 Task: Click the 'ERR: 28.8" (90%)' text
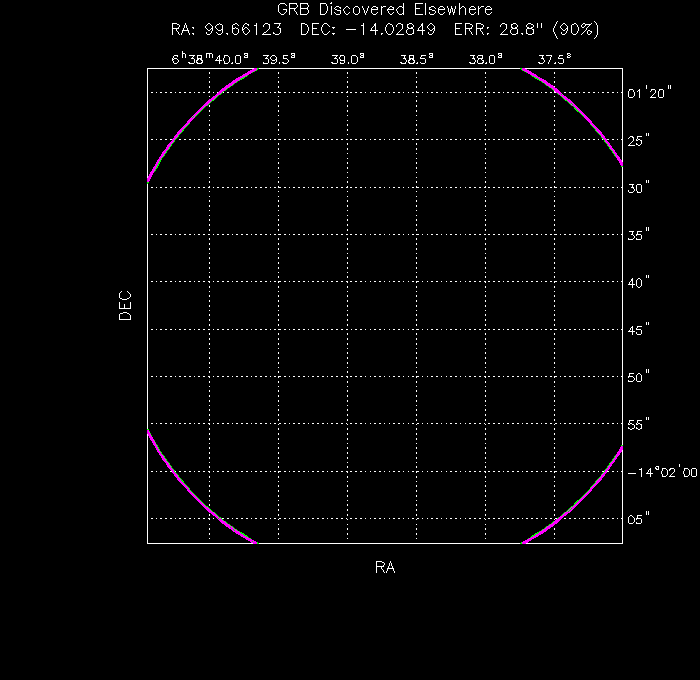[526, 29]
